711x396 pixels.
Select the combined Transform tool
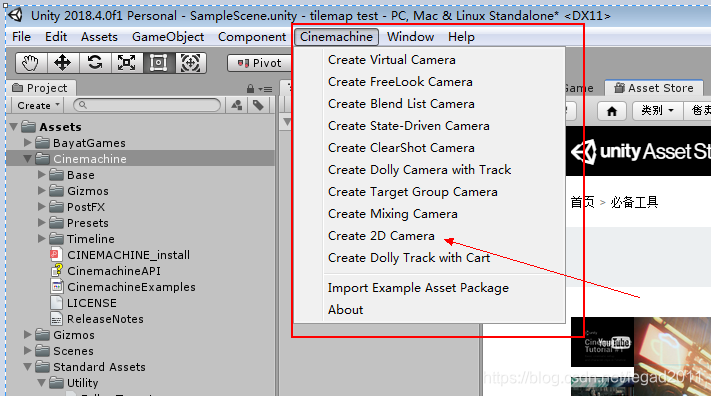coord(190,63)
